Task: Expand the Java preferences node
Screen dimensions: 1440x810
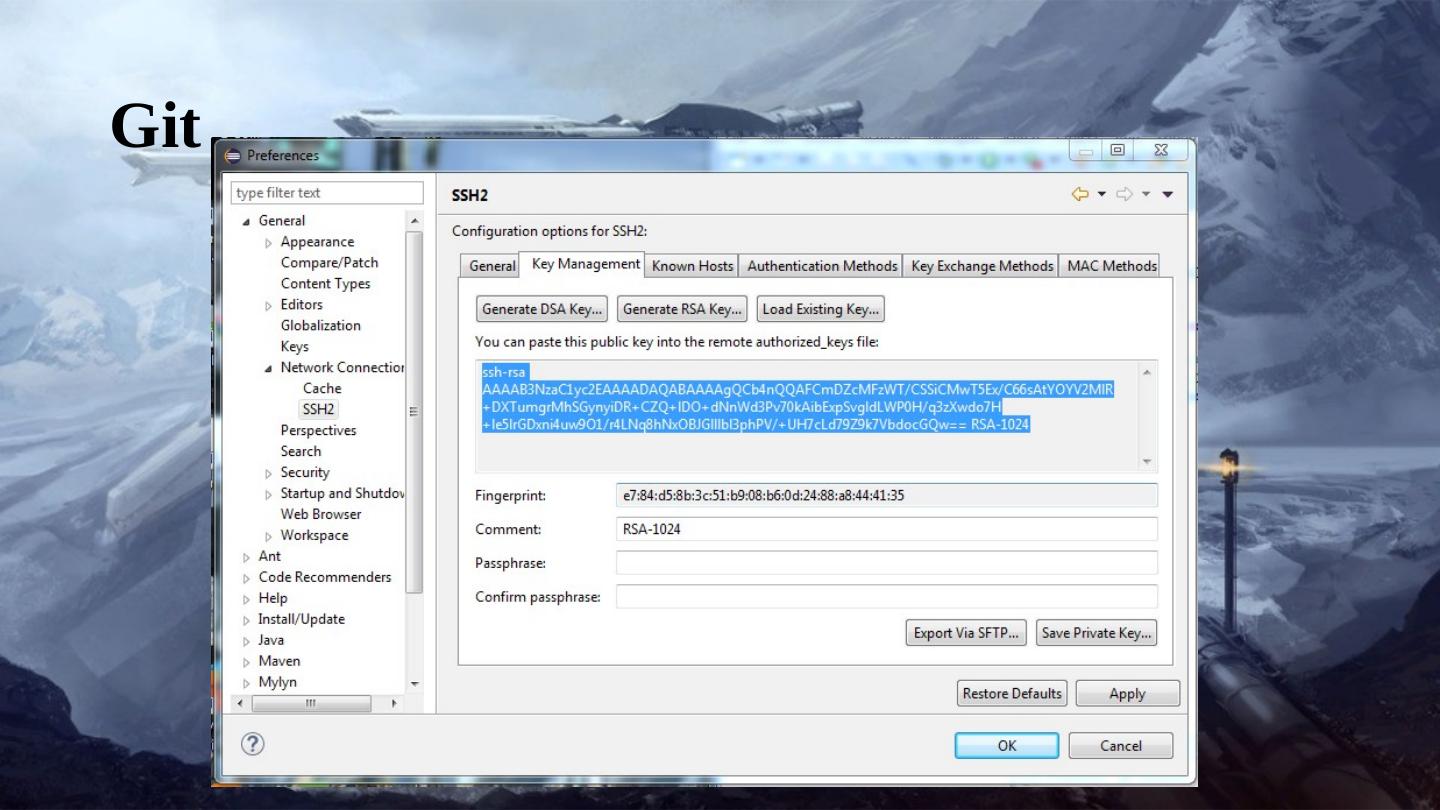Action: (247, 641)
